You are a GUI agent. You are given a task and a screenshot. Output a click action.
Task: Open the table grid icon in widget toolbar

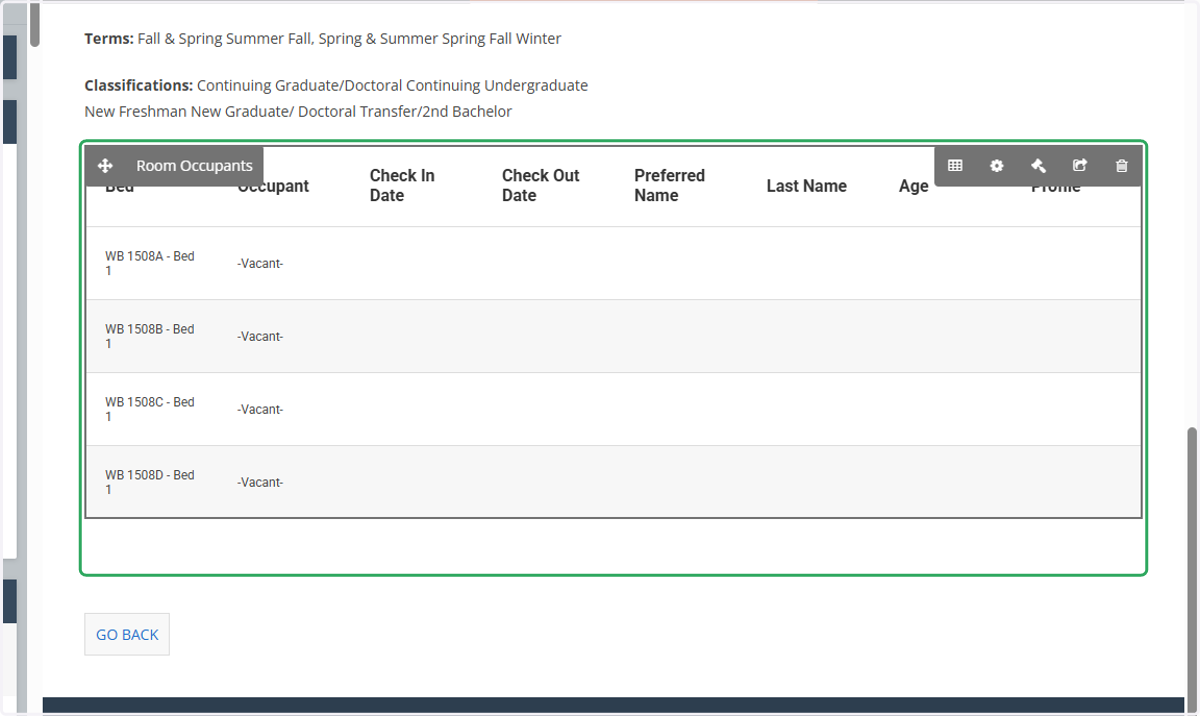coord(955,166)
